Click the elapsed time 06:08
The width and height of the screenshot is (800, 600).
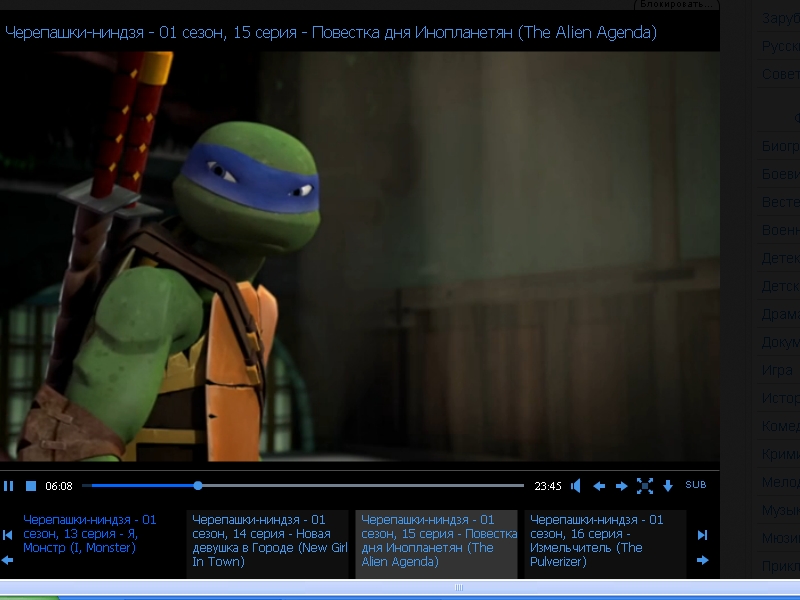click(59, 486)
